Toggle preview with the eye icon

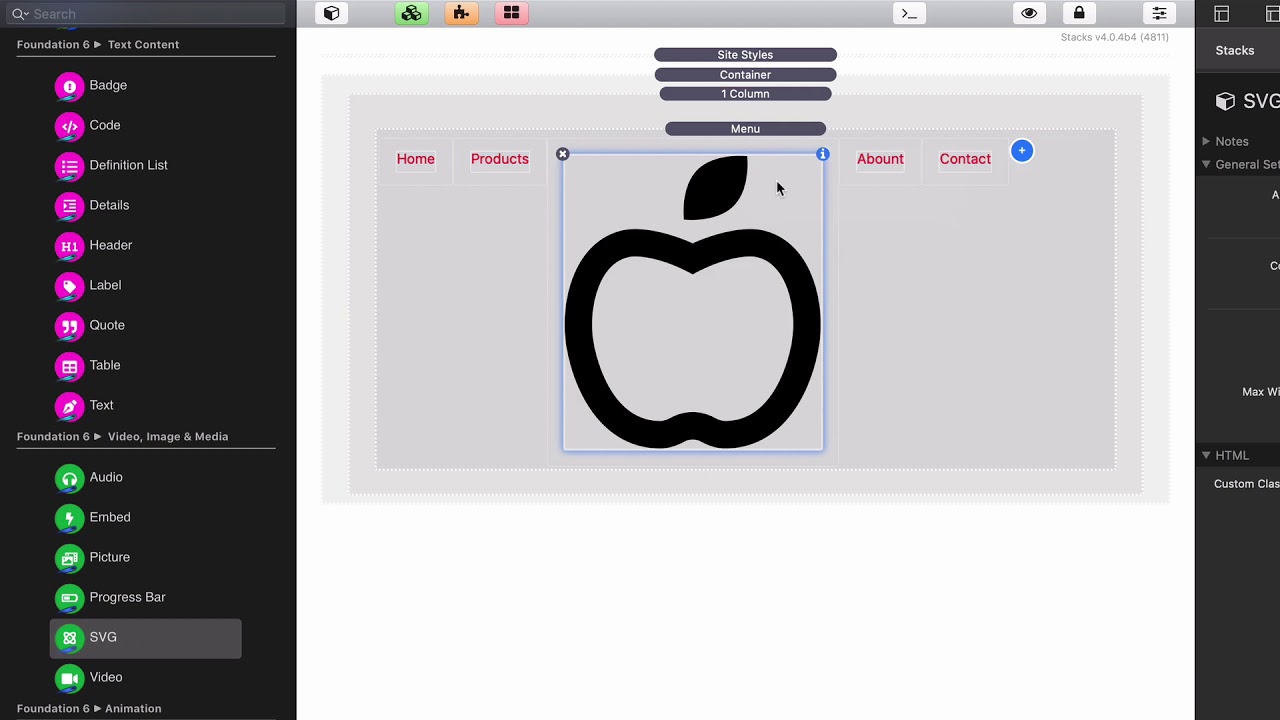point(1029,13)
